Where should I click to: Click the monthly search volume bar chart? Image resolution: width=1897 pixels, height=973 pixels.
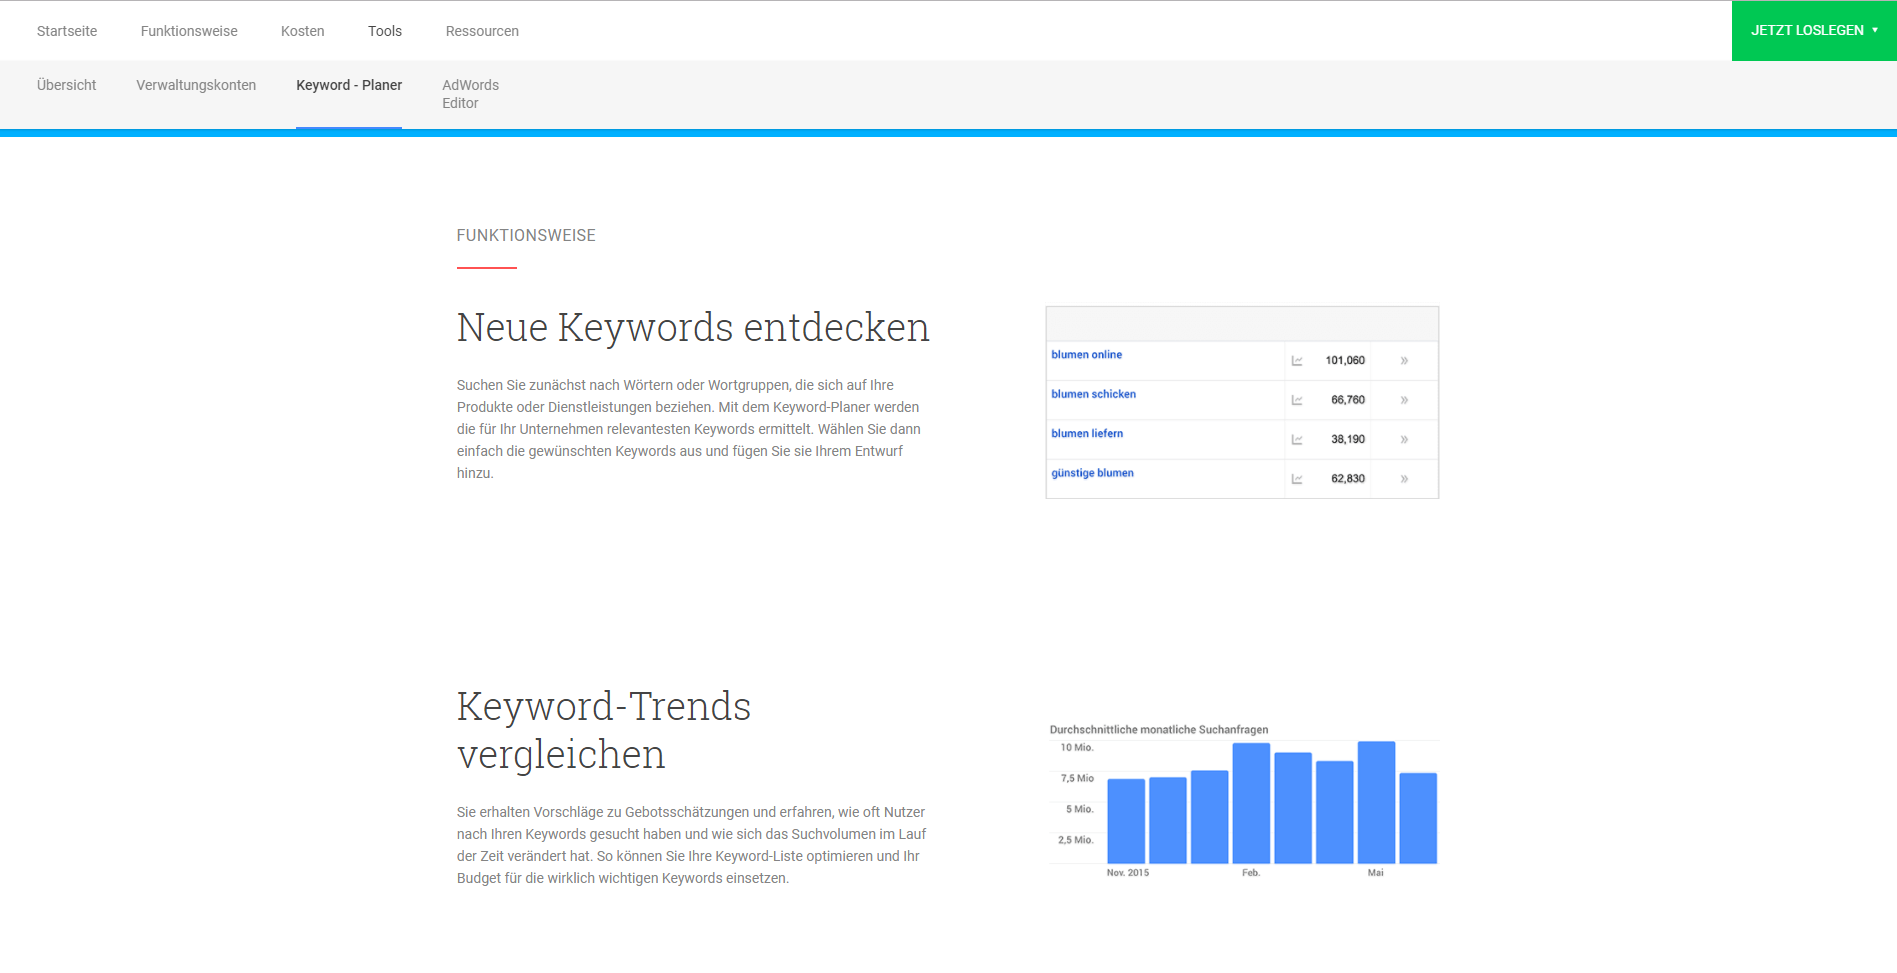click(1271, 804)
